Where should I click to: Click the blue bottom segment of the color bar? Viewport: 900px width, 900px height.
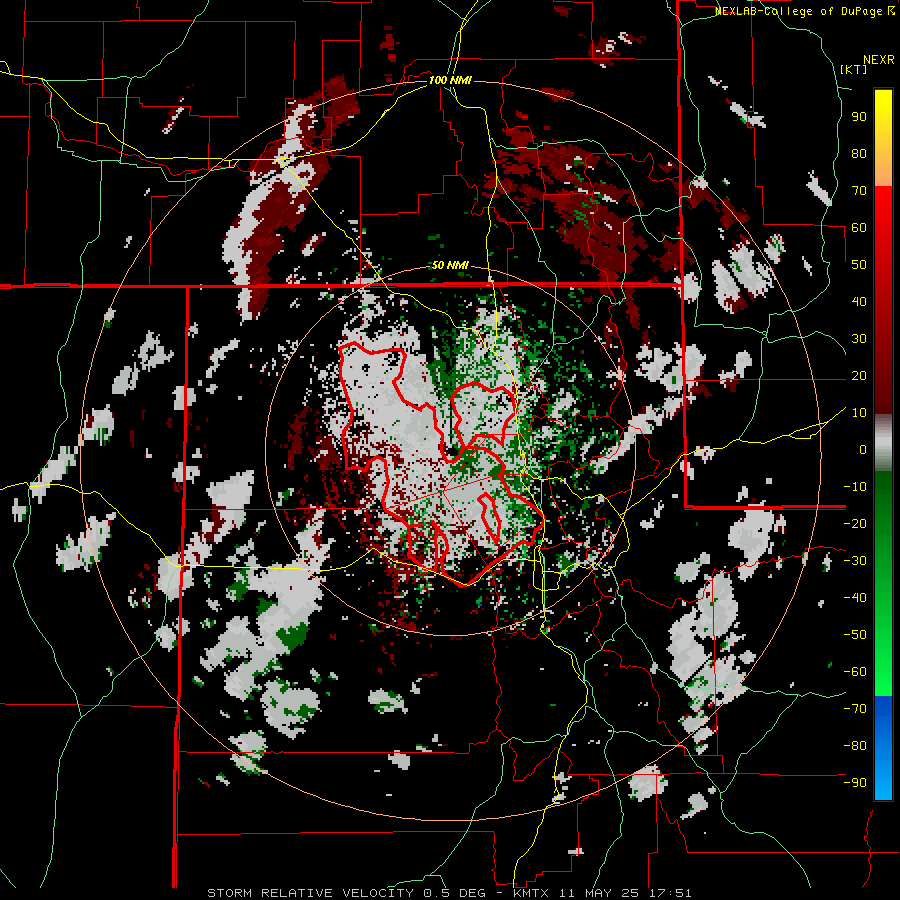pyautogui.click(x=883, y=748)
